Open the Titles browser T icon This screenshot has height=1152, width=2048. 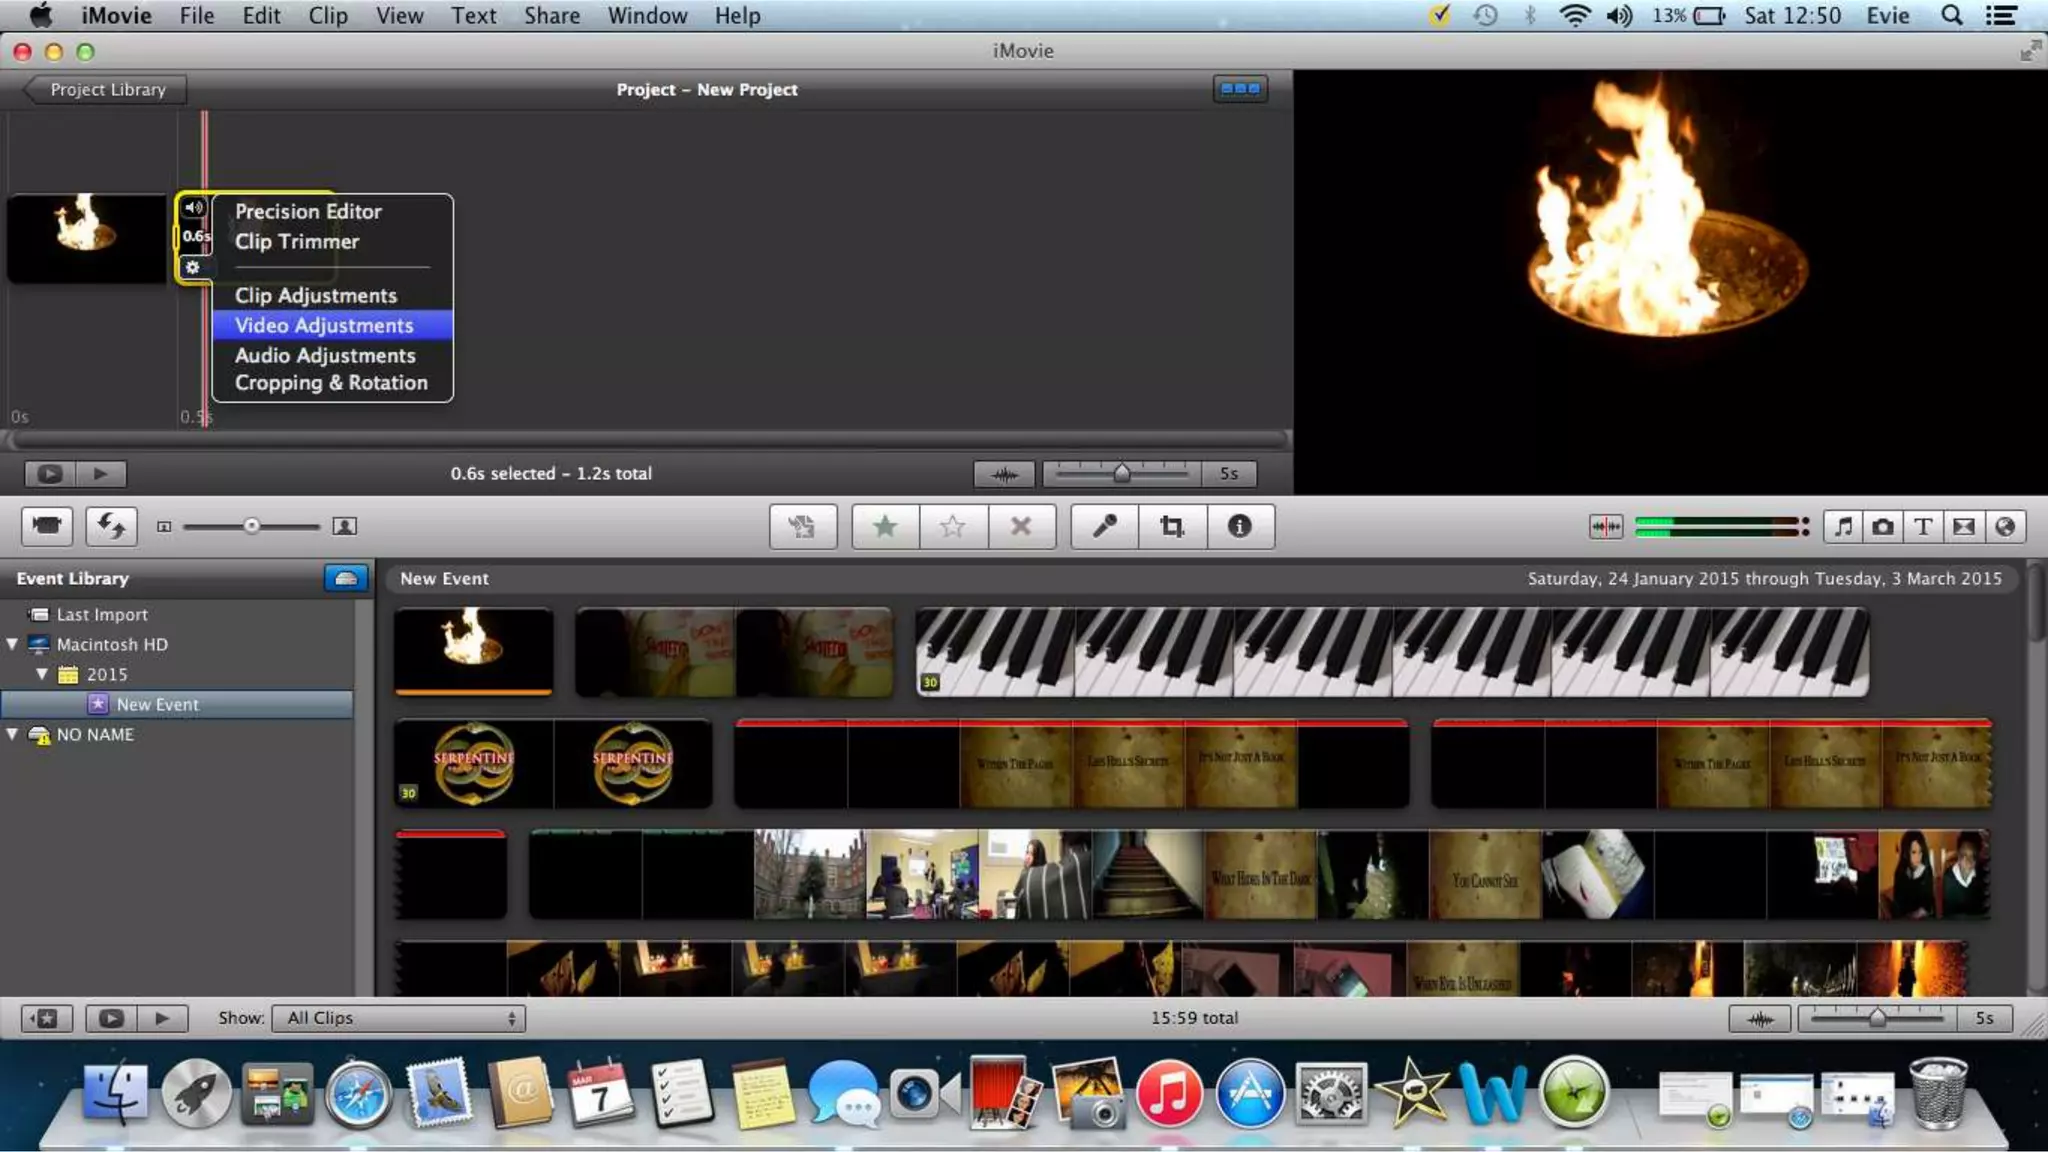(1923, 526)
